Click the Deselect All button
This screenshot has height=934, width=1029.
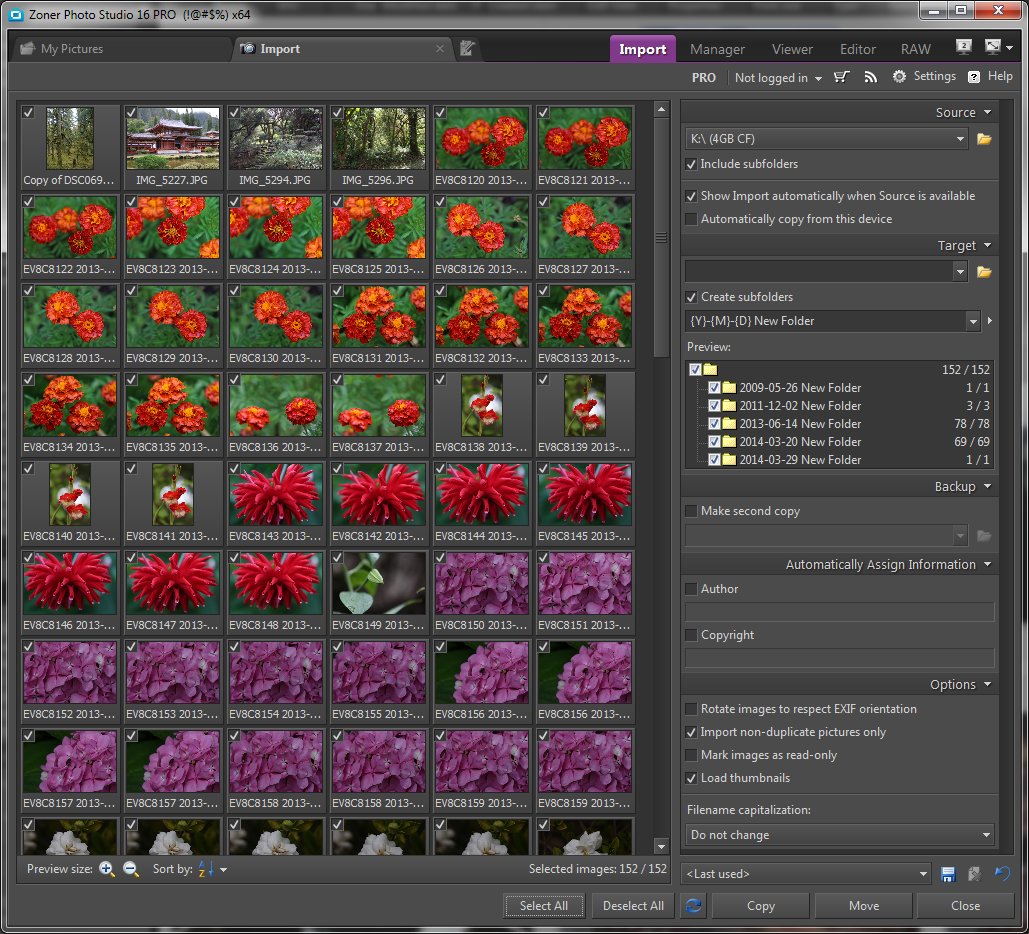pyautogui.click(x=633, y=906)
